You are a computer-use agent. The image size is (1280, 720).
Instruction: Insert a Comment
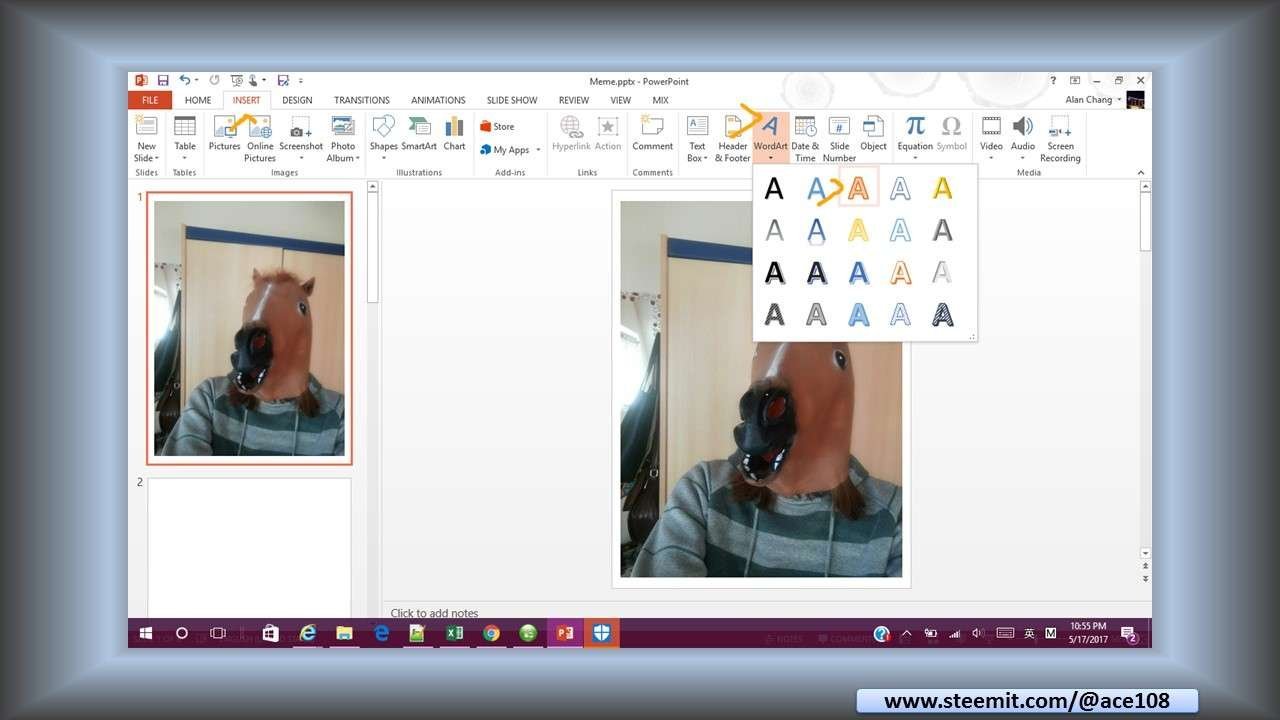click(652, 135)
